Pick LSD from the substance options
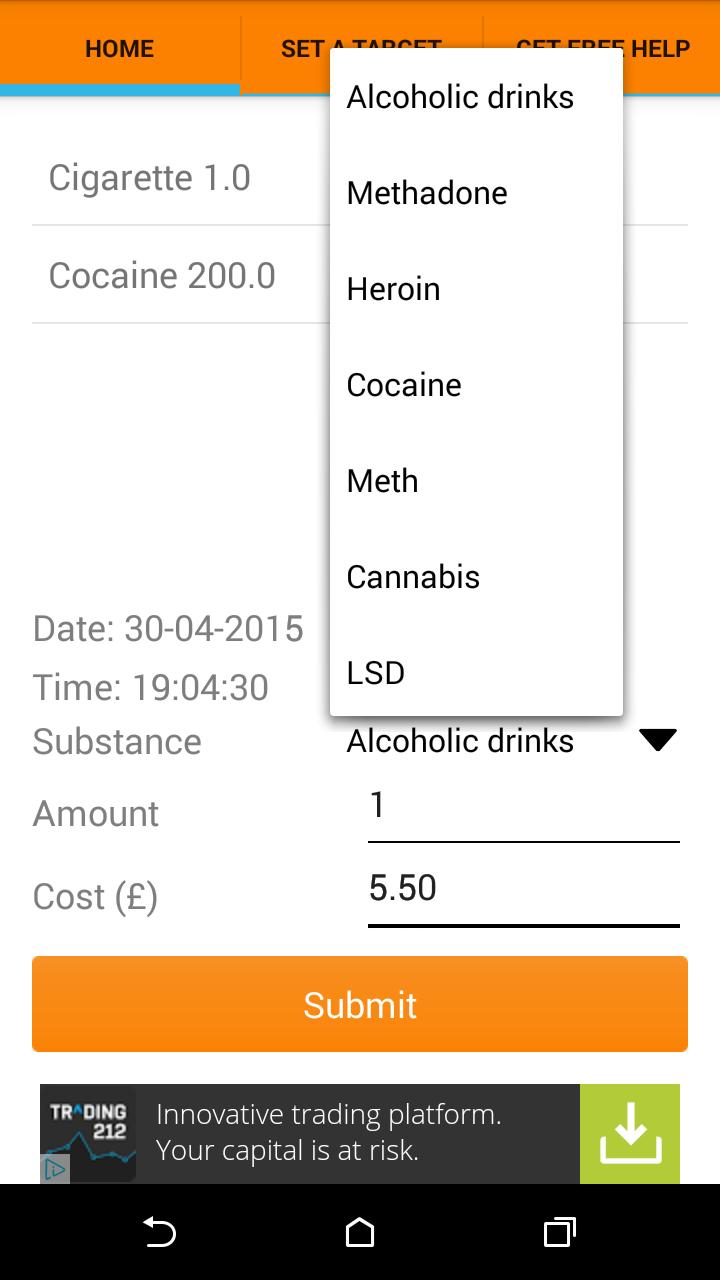The width and height of the screenshot is (720, 1280). click(476, 673)
